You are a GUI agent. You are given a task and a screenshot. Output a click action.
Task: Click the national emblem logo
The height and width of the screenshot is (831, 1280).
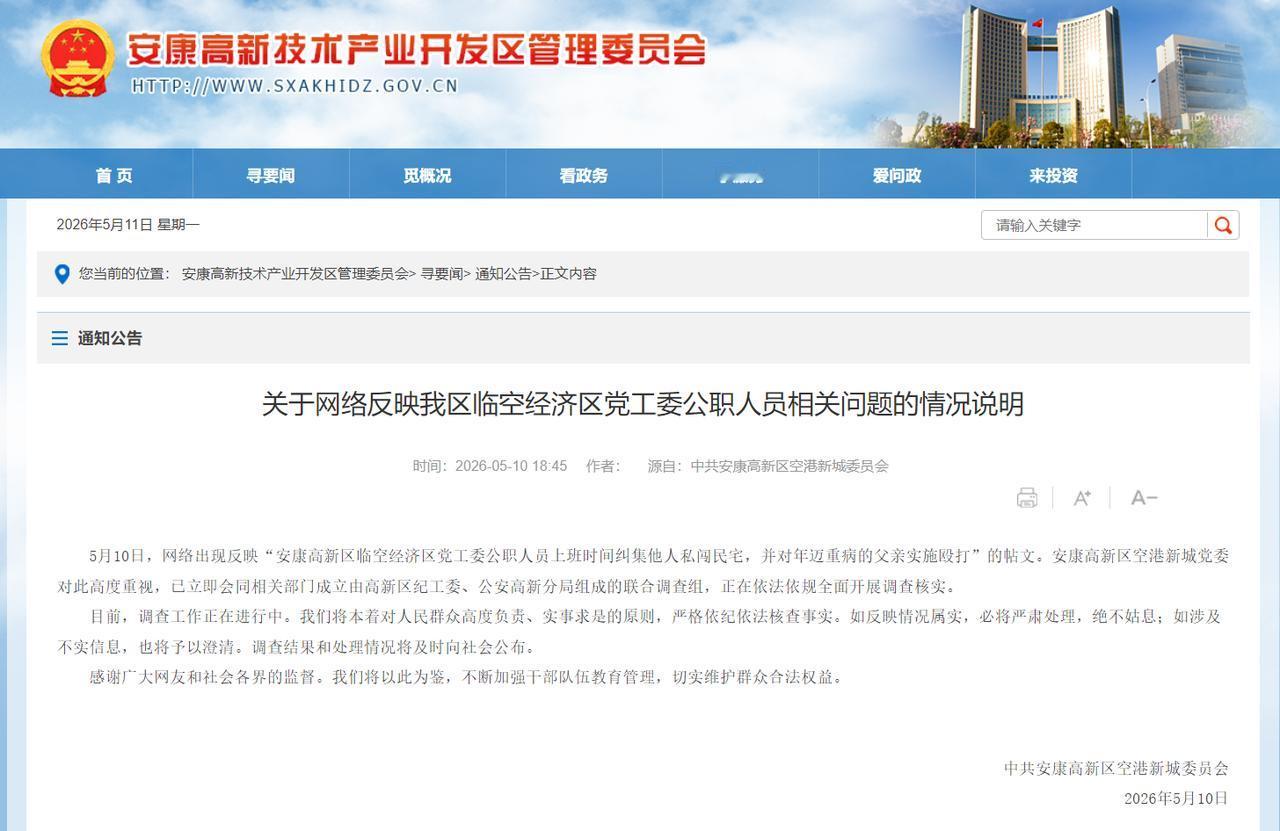click(x=78, y=57)
